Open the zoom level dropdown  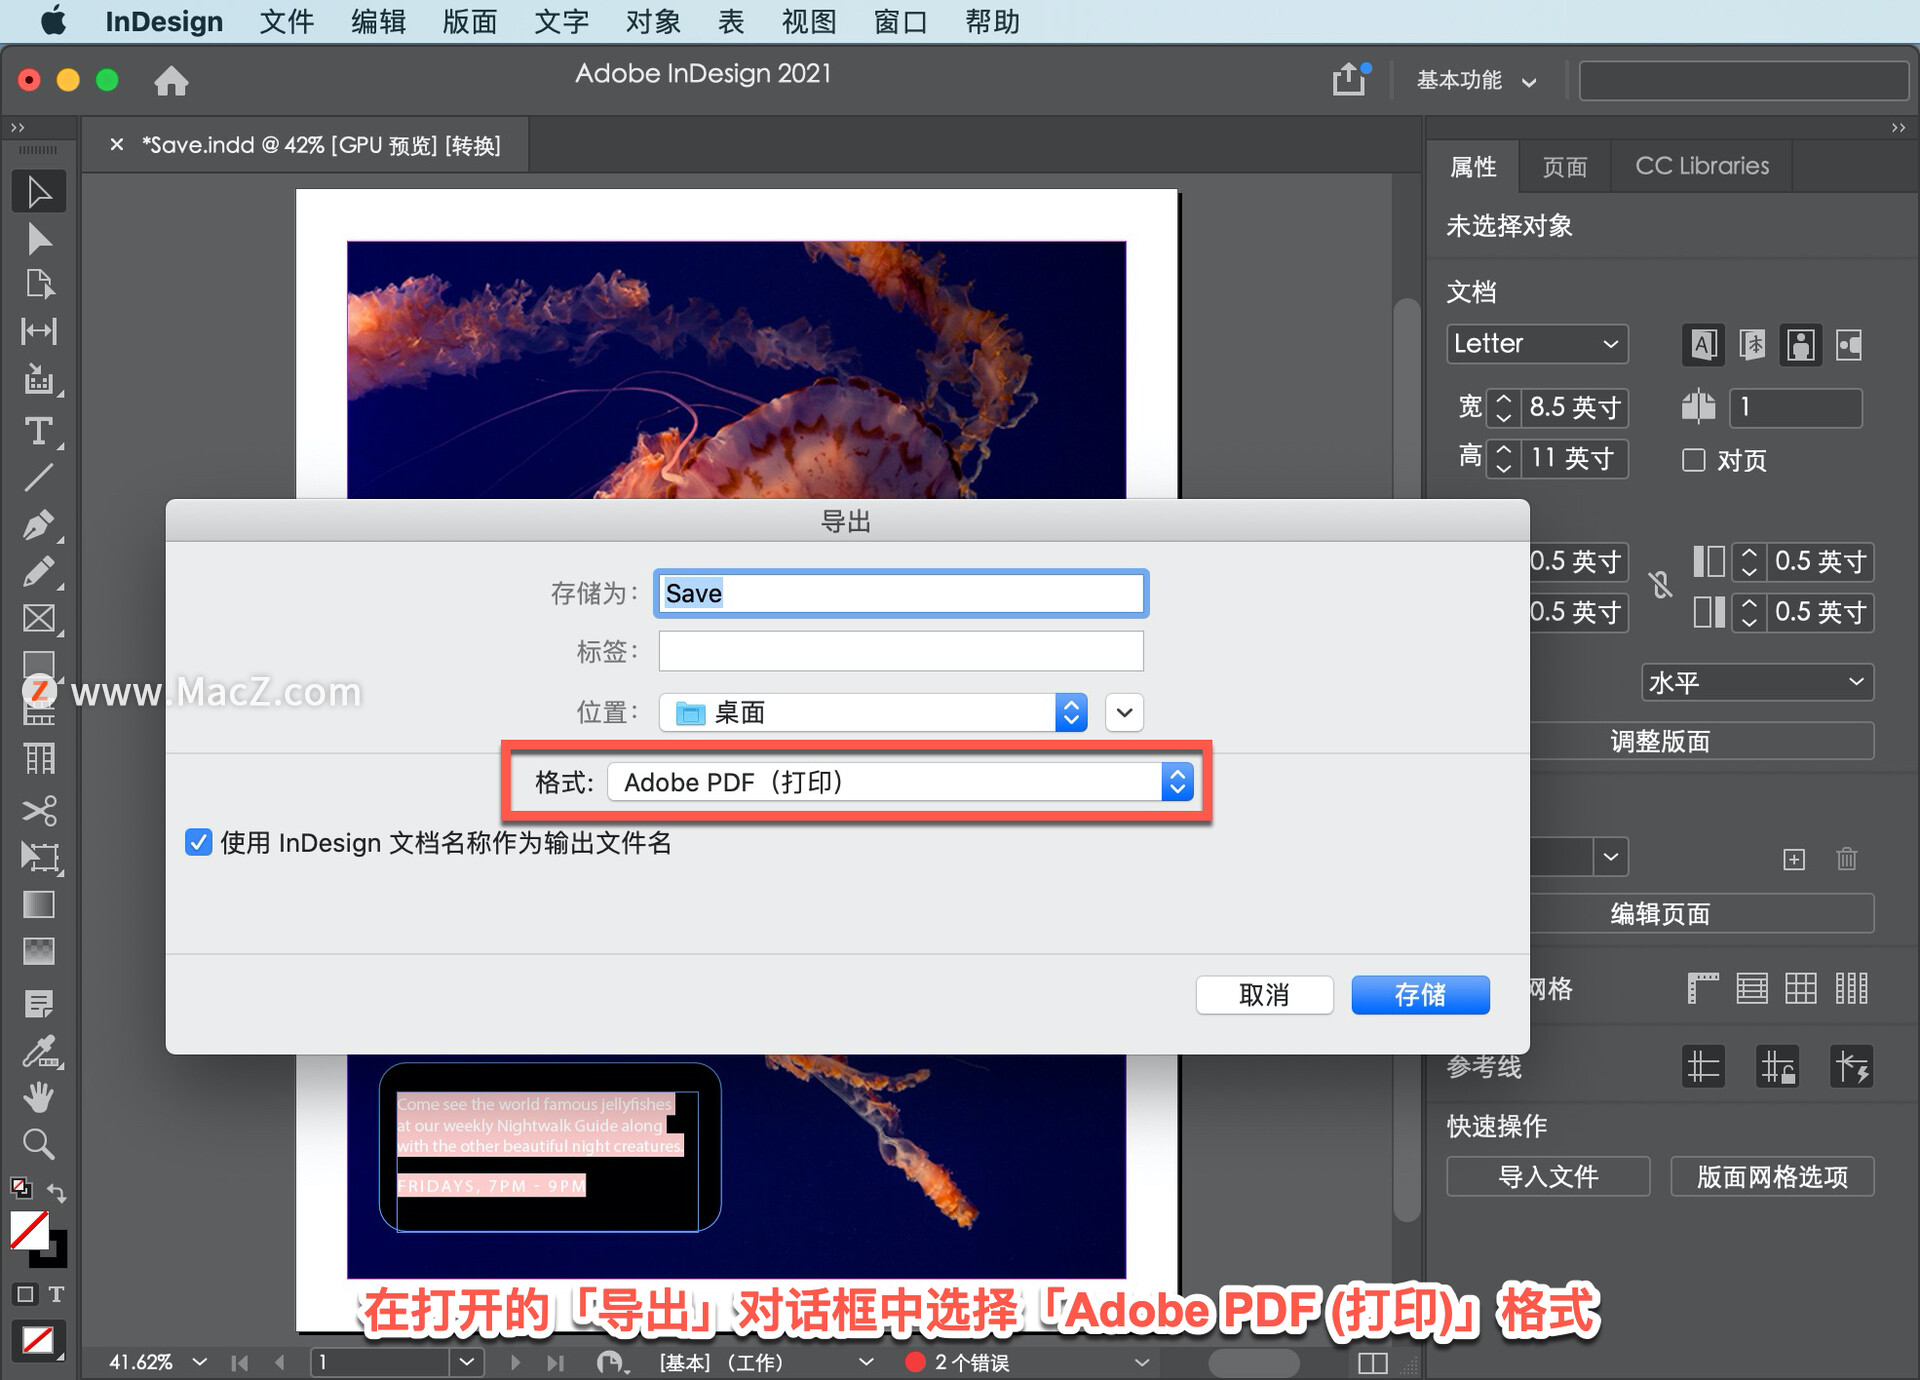[199, 1362]
